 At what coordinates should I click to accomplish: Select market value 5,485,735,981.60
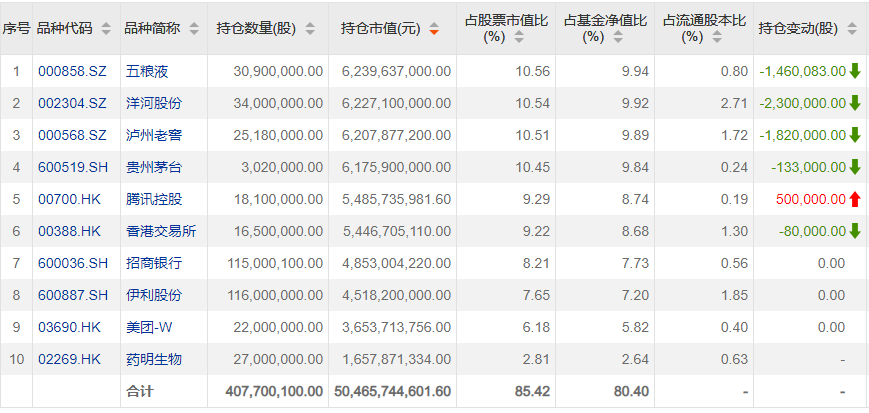click(x=397, y=200)
